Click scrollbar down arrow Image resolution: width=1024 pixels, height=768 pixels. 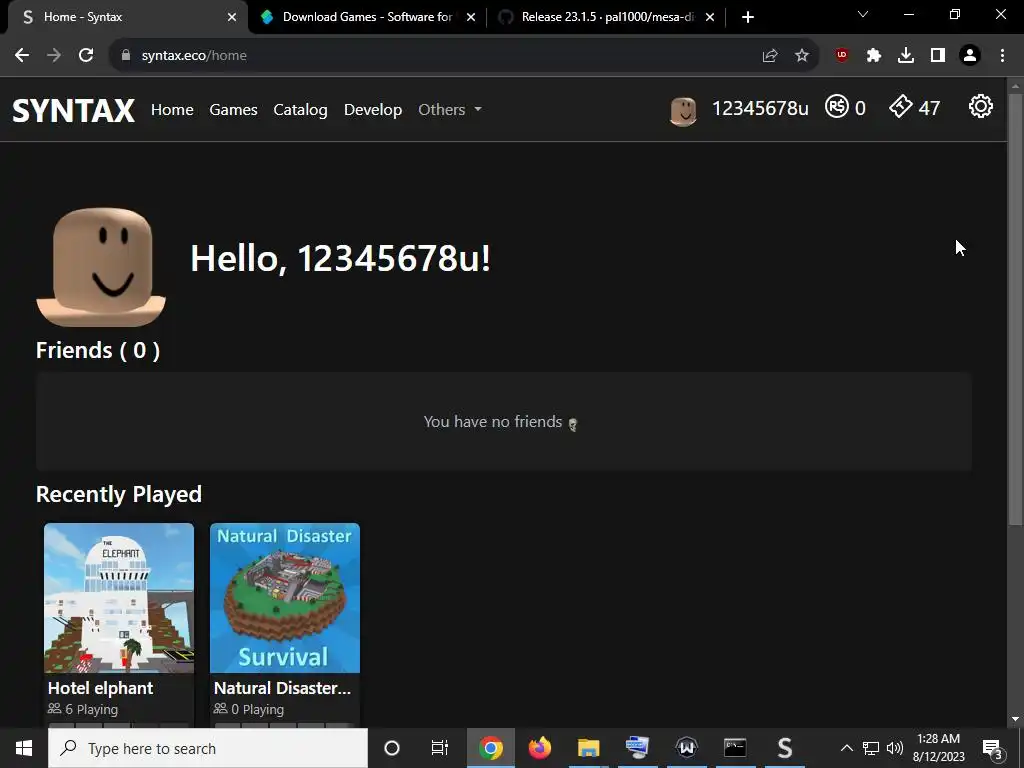(x=1015, y=719)
